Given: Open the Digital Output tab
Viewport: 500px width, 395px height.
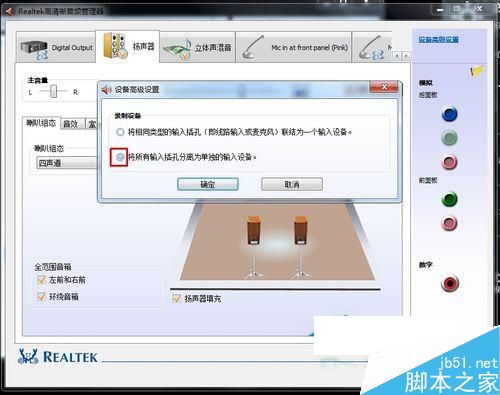Looking at the screenshot, I should 56,47.
